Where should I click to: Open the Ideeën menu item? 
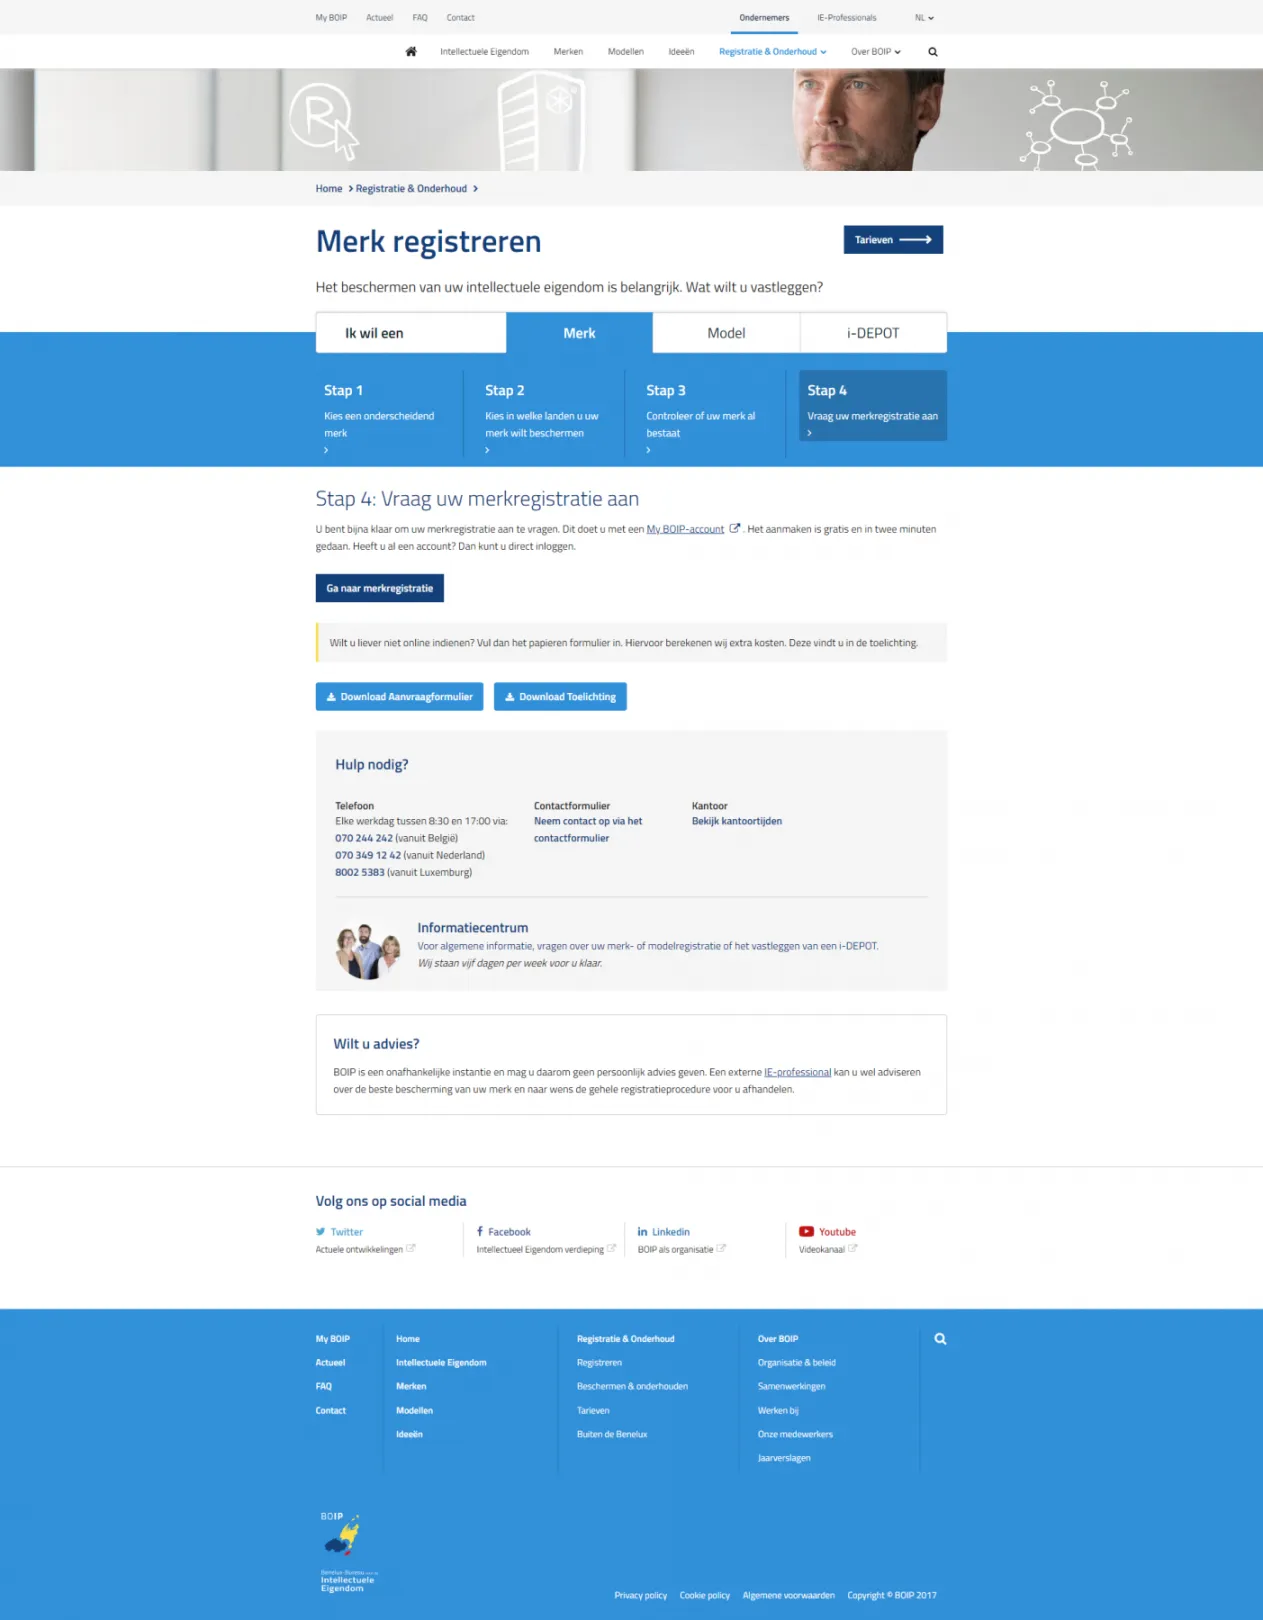681,52
